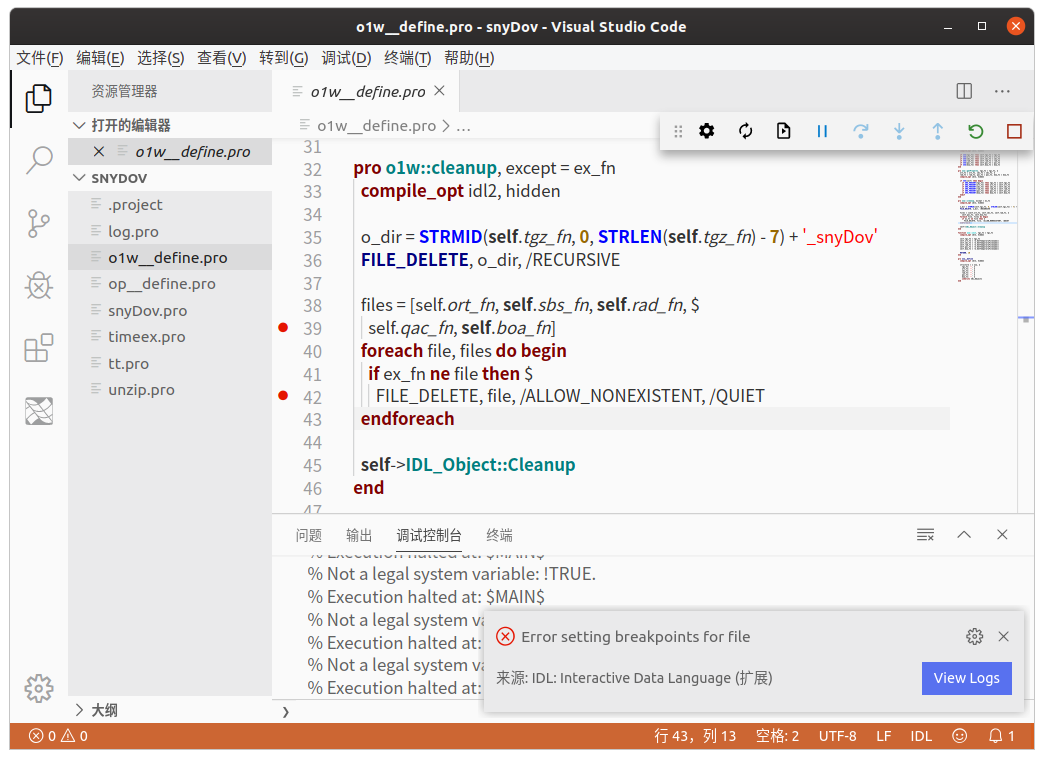The image size is (1044, 759).
Task: Change indentation via spaces: 2 status item
Action: 777,736
